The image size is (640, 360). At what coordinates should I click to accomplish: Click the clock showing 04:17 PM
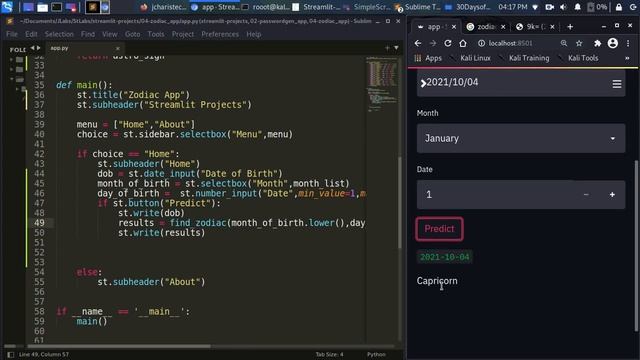pyautogui.click(x=513, y=7)
